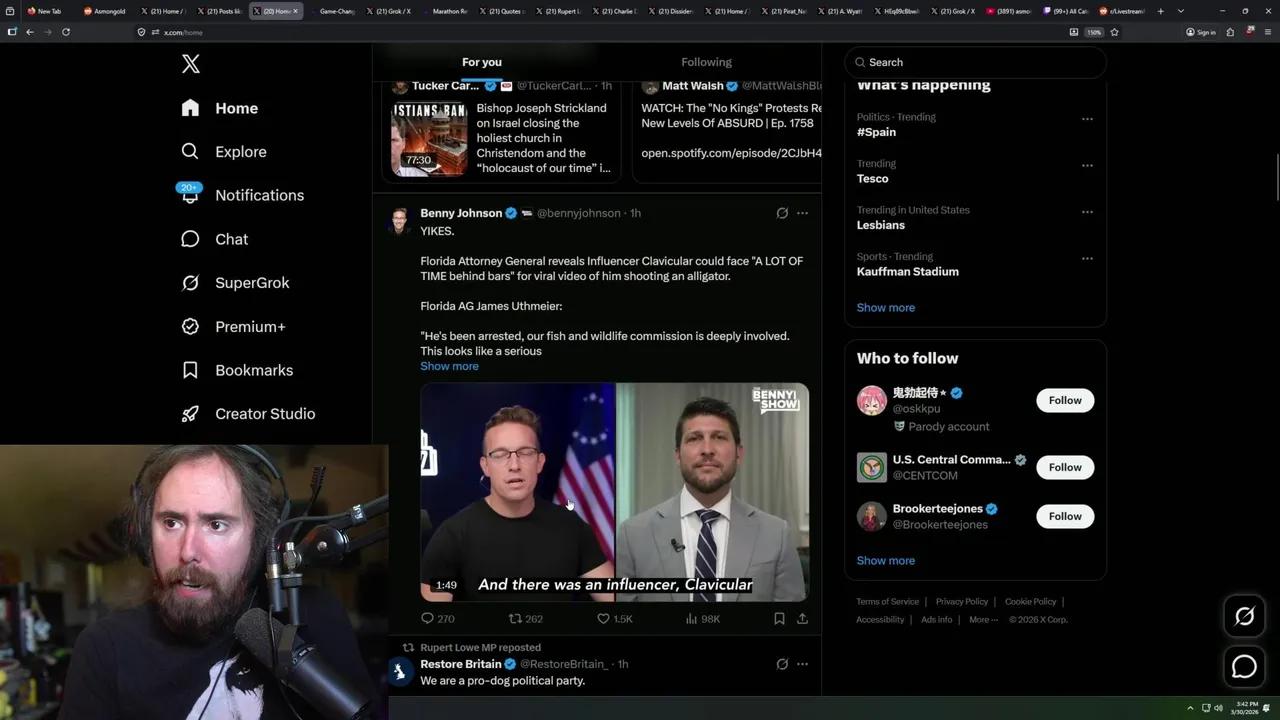Expand Benny Johnson post with Show more
Image resolution: width=1280 pixels, height=720 pixels.
449,366
